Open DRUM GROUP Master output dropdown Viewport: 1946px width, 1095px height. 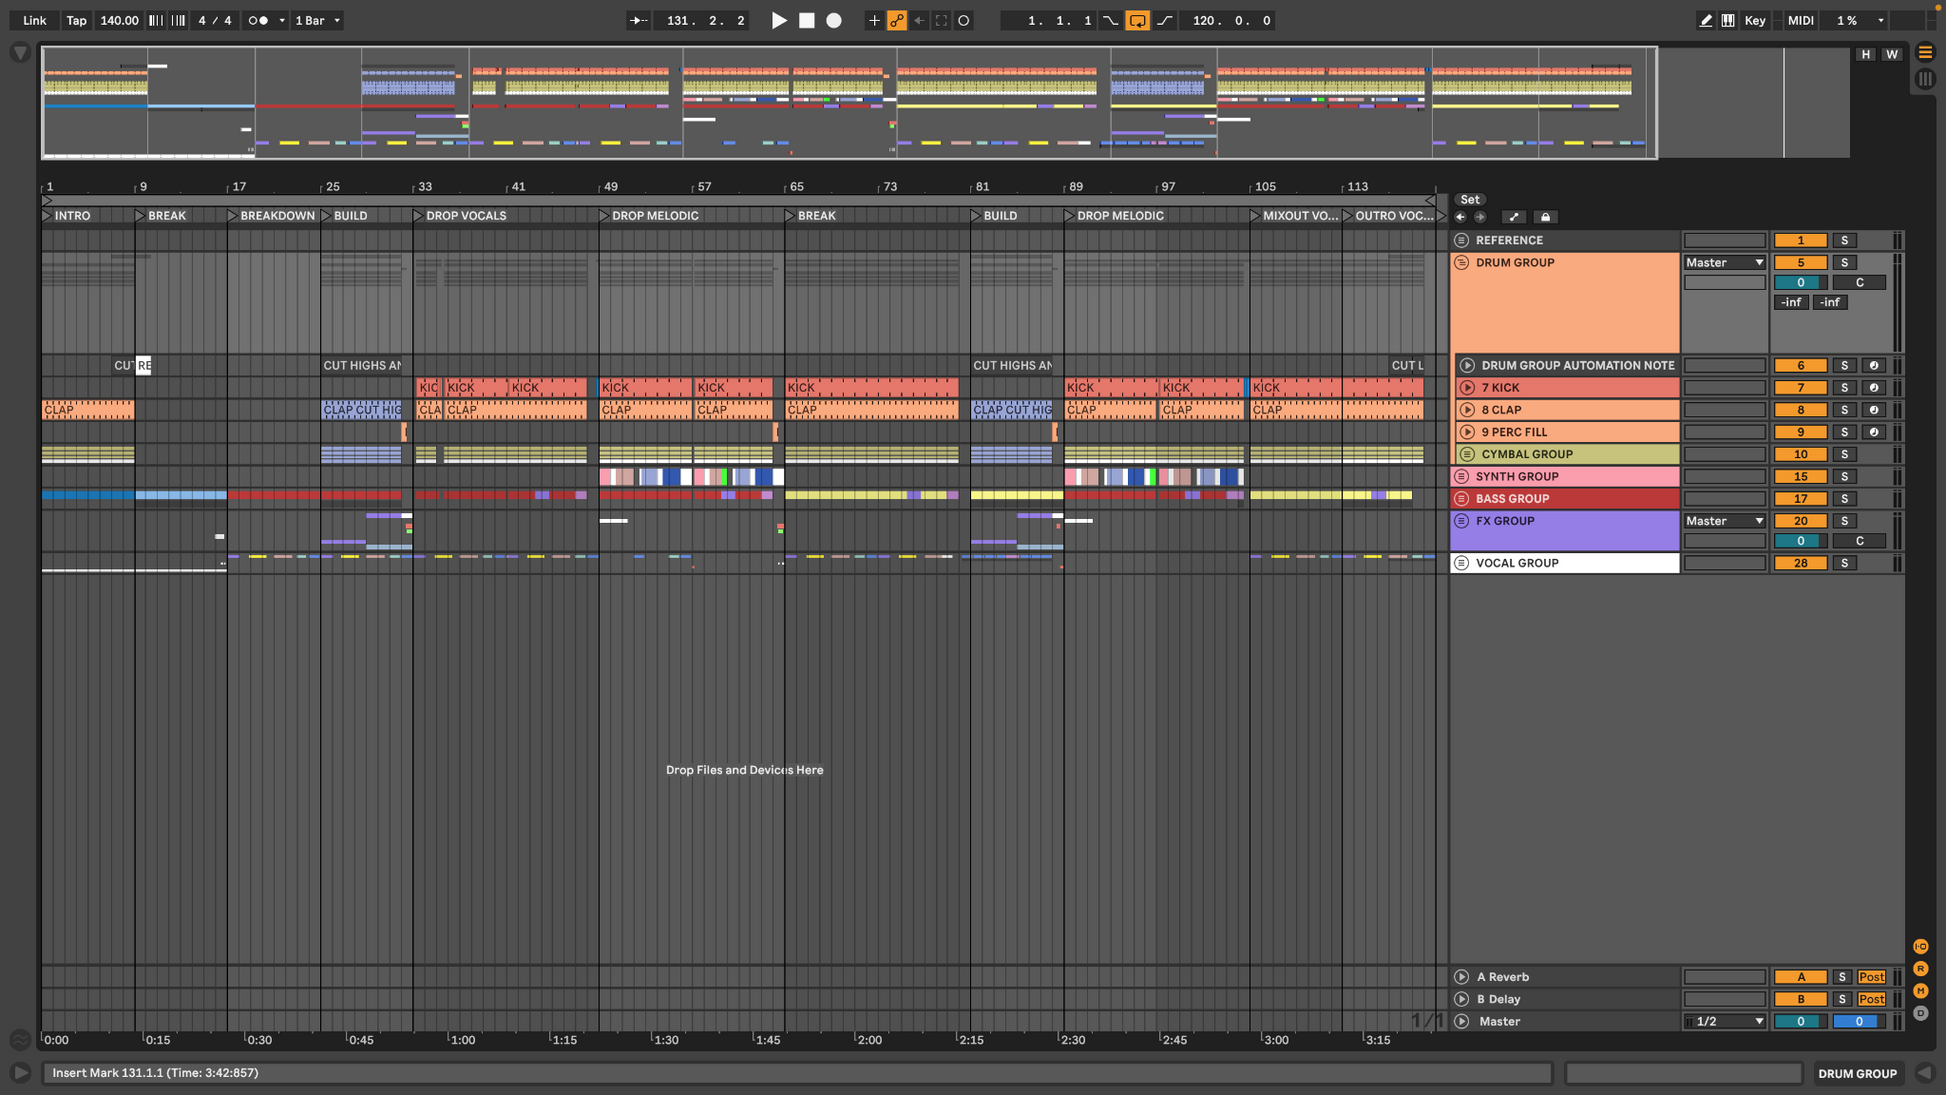pos(1724,262)
